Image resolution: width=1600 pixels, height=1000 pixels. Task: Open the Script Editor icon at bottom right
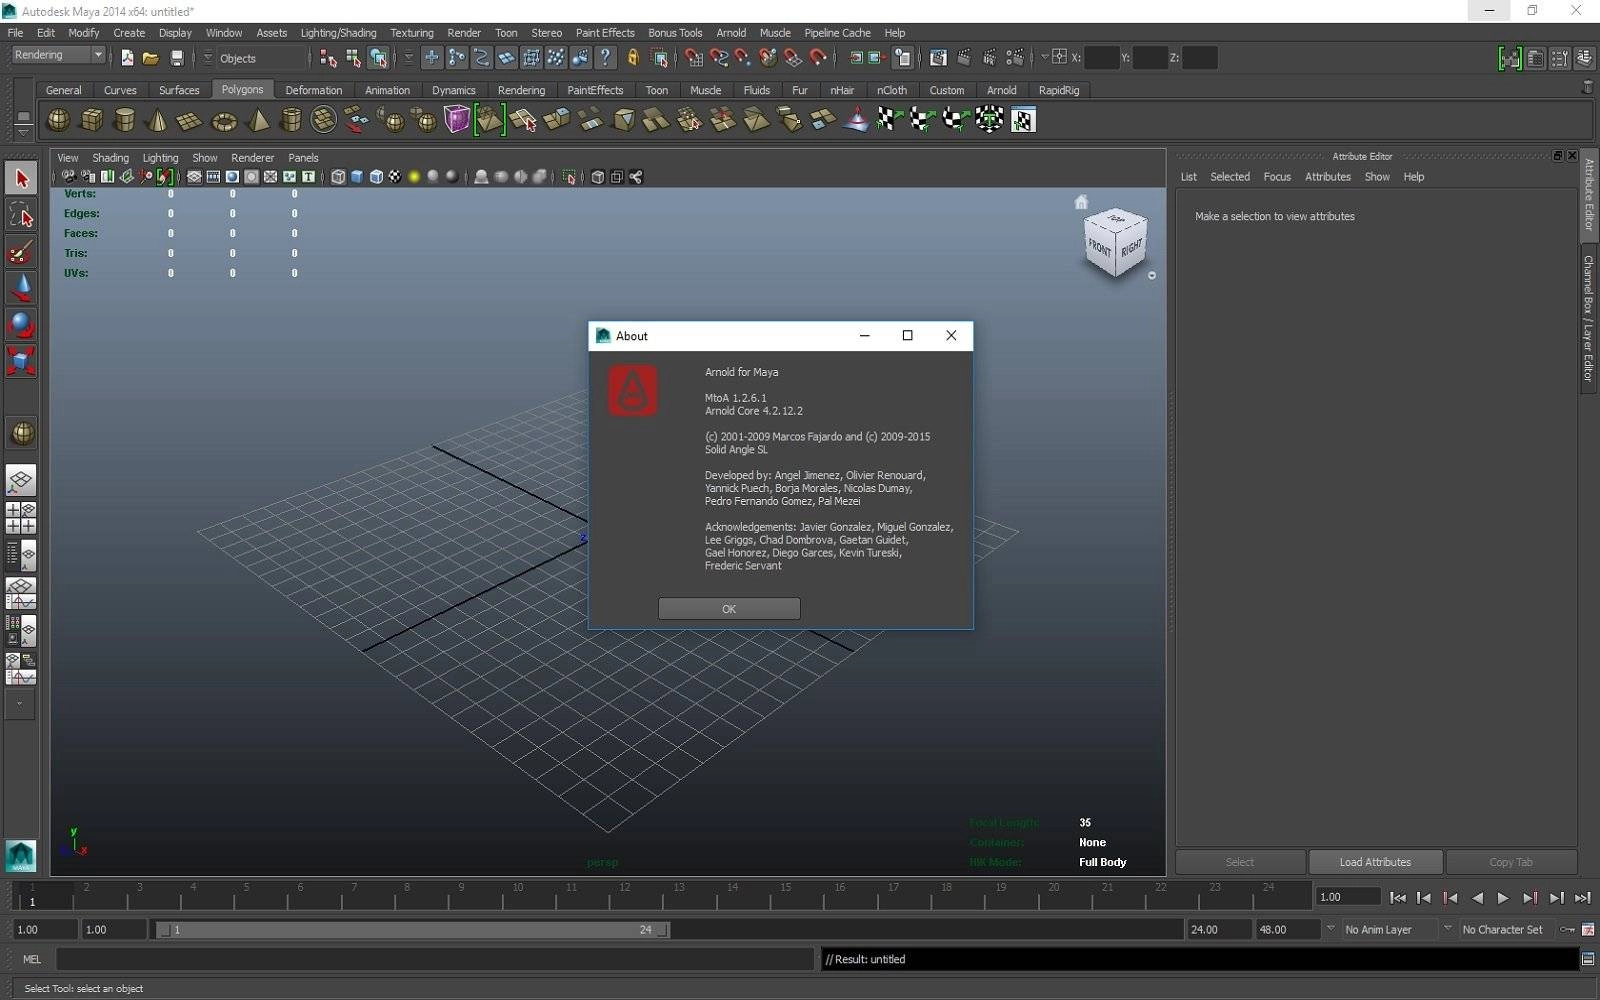pyautogui.click(x=1587, y=959)
